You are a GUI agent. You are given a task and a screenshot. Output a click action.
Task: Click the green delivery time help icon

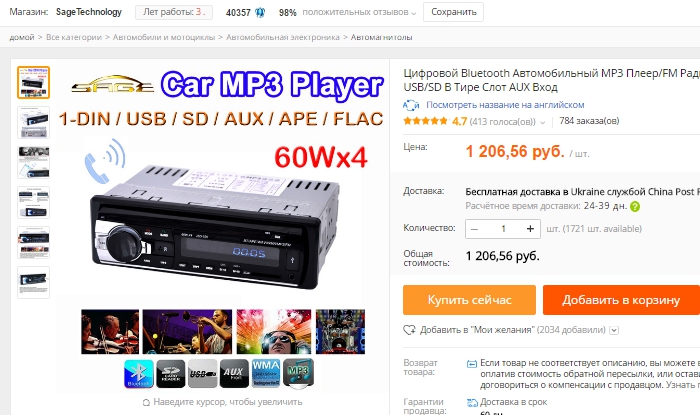pyautogui.click(x=635, y=207)
